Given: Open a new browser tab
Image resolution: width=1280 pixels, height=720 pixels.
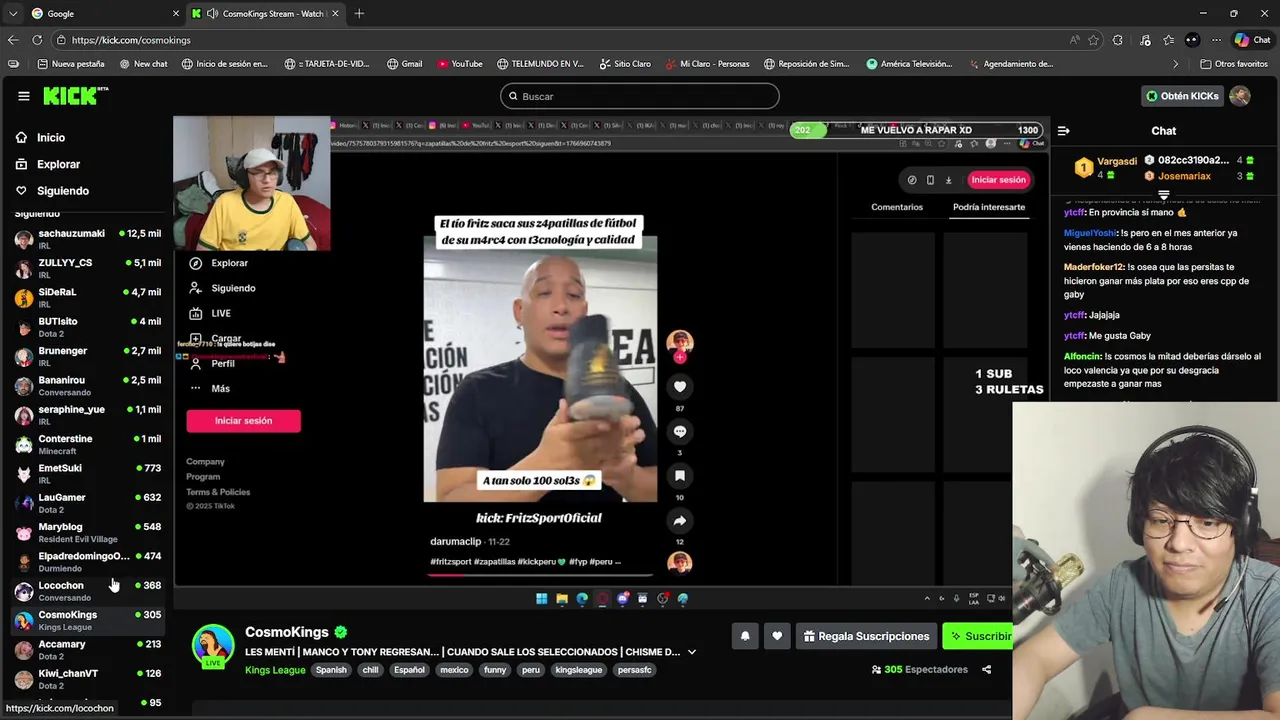Looking at the screenshot, I should (359, 13).
